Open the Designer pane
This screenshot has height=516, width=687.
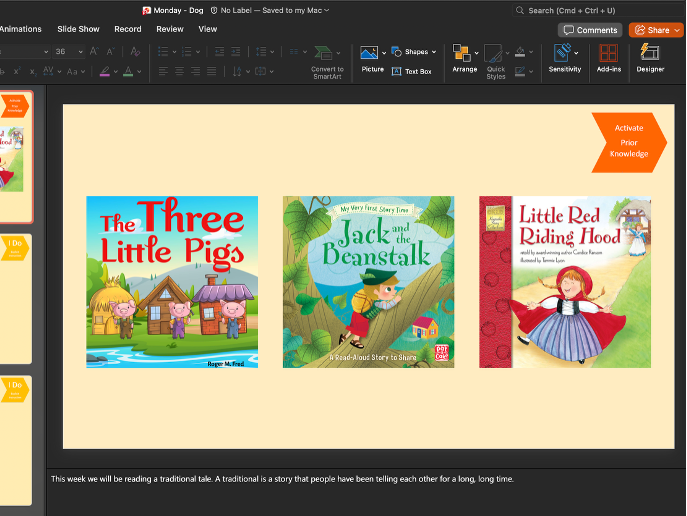650,58
